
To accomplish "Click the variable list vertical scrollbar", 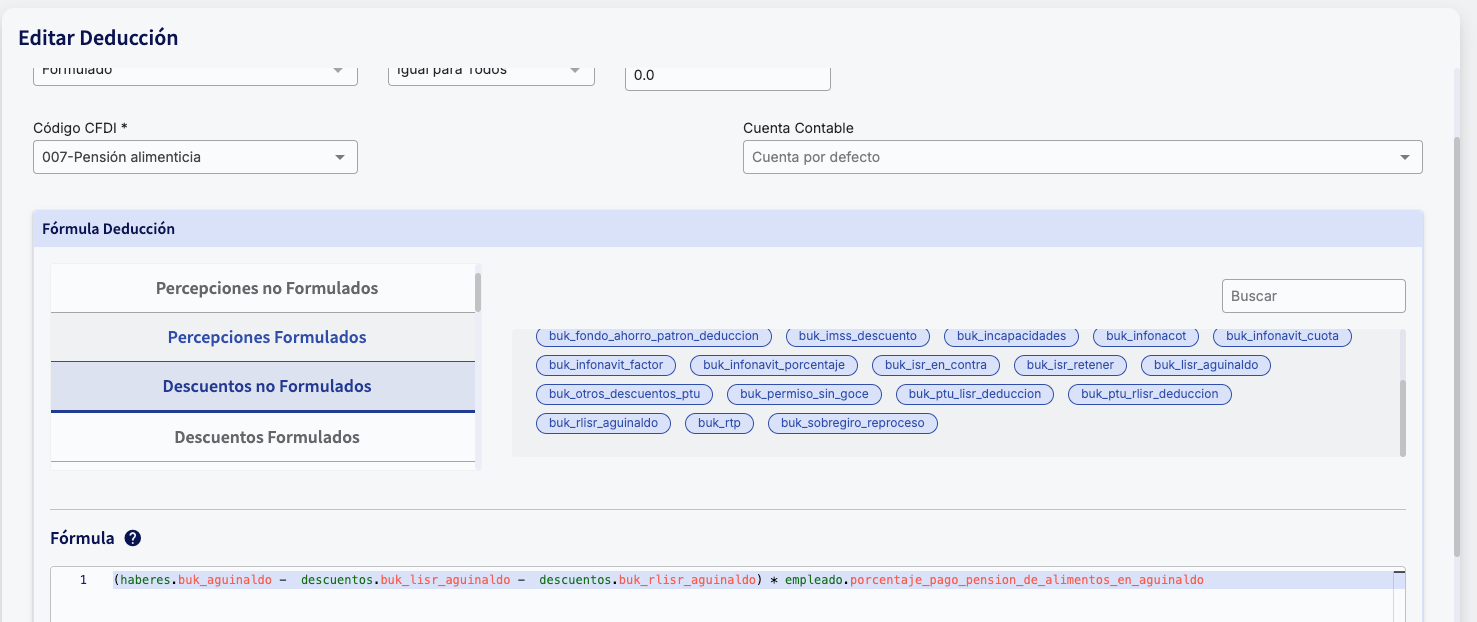I will [1402, 417].
